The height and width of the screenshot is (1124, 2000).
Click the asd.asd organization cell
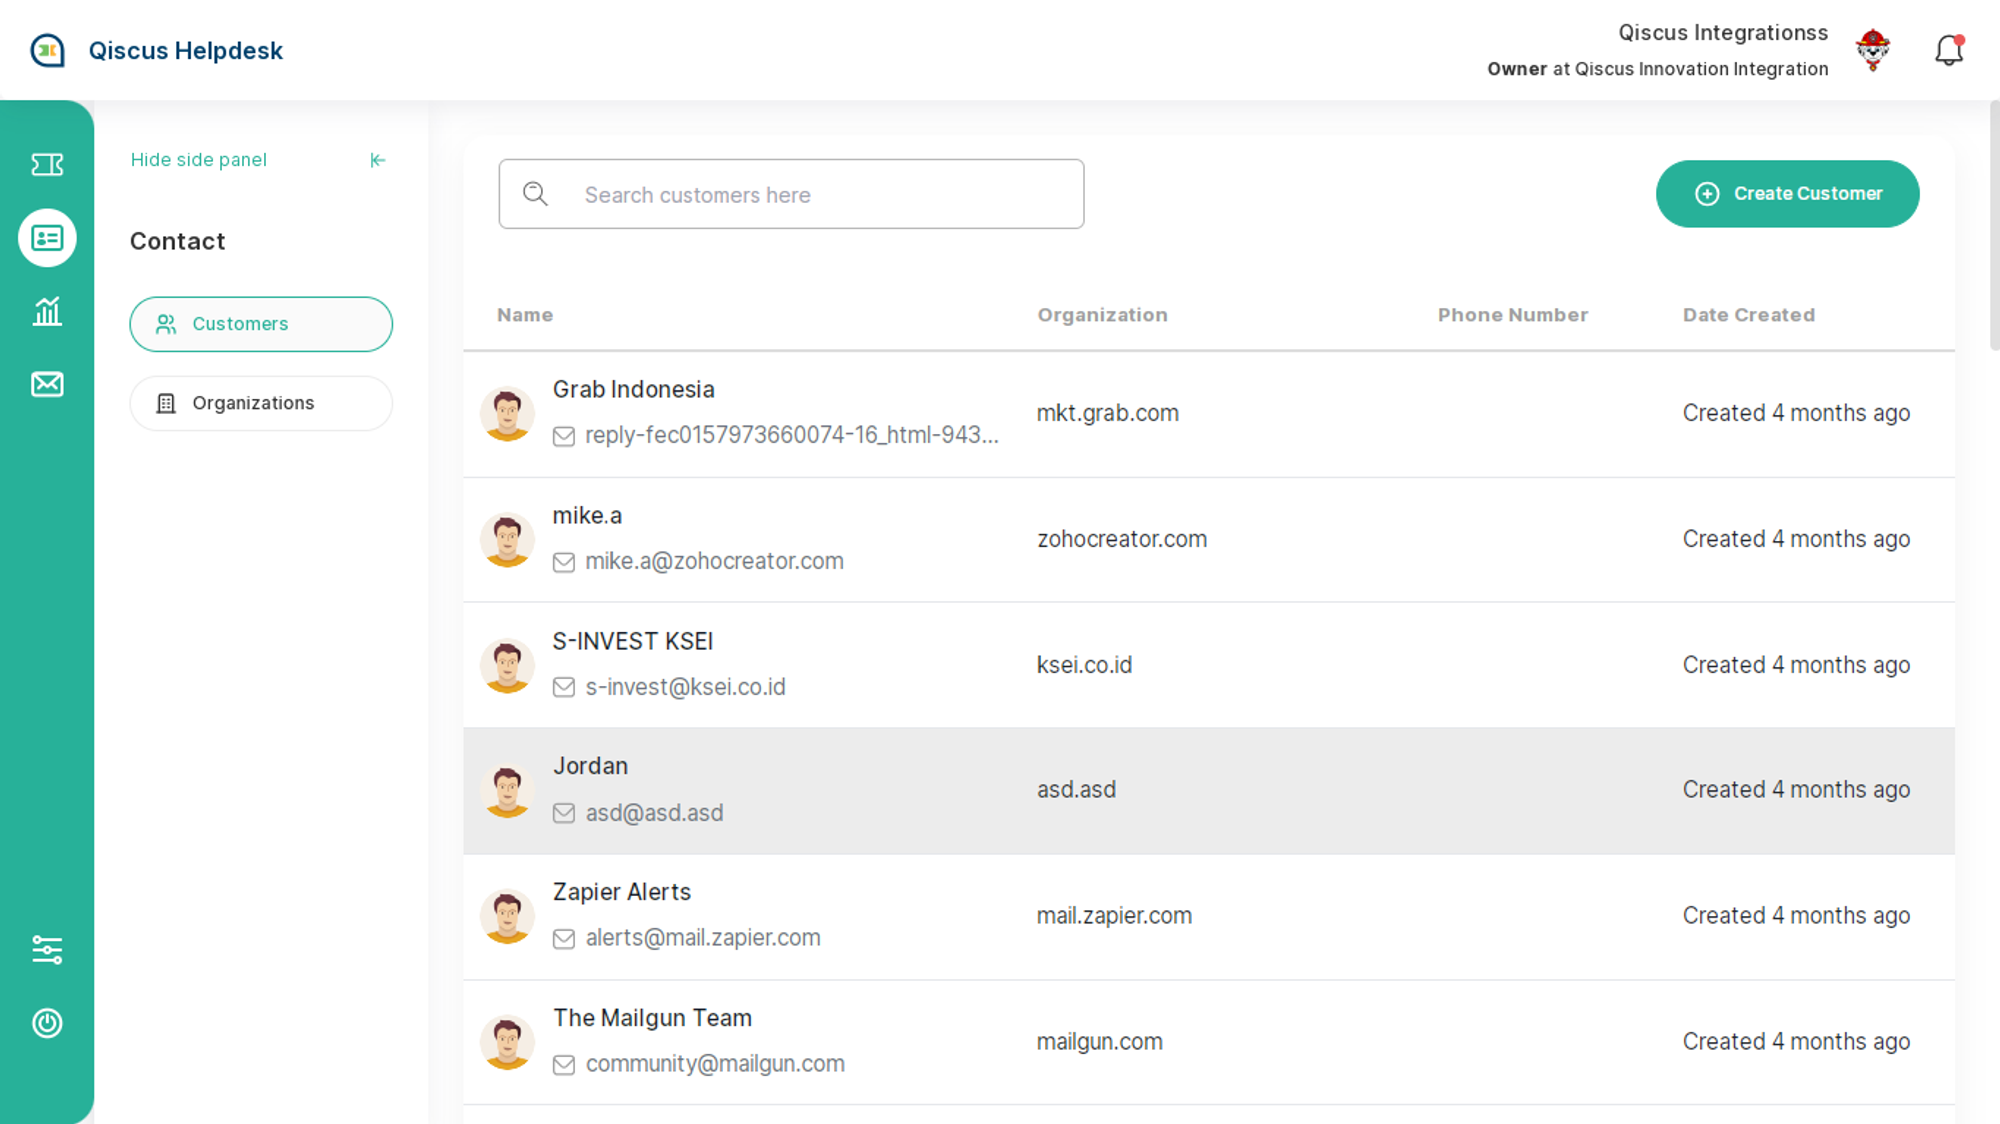click(x=1076, y=790)
